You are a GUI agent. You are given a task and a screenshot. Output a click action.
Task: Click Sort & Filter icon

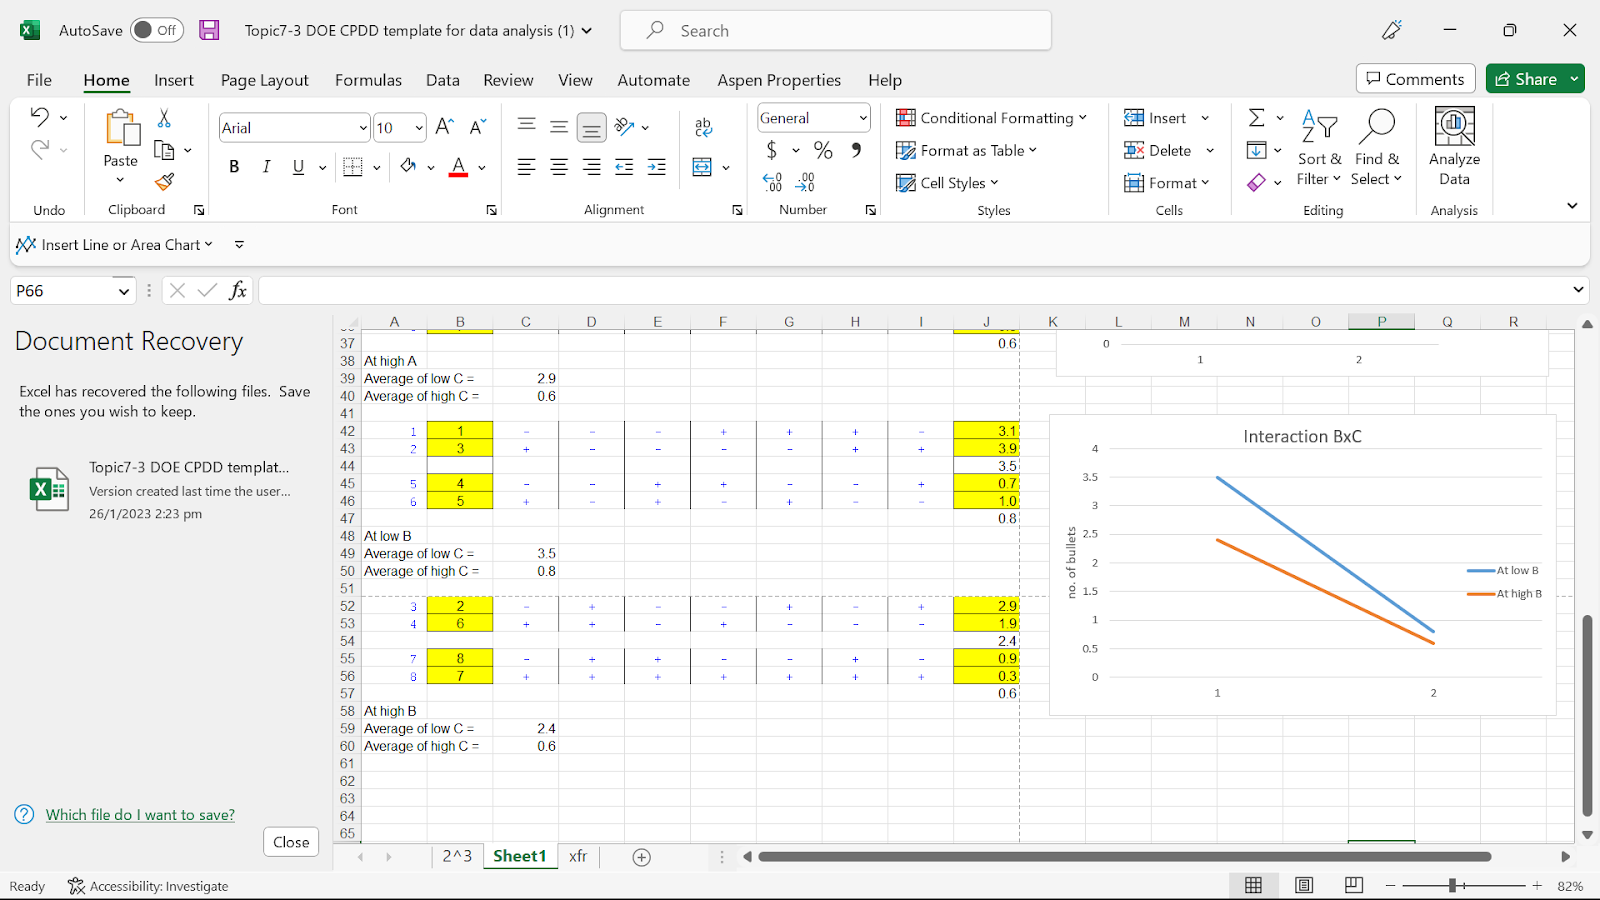tap(1319, 147)
